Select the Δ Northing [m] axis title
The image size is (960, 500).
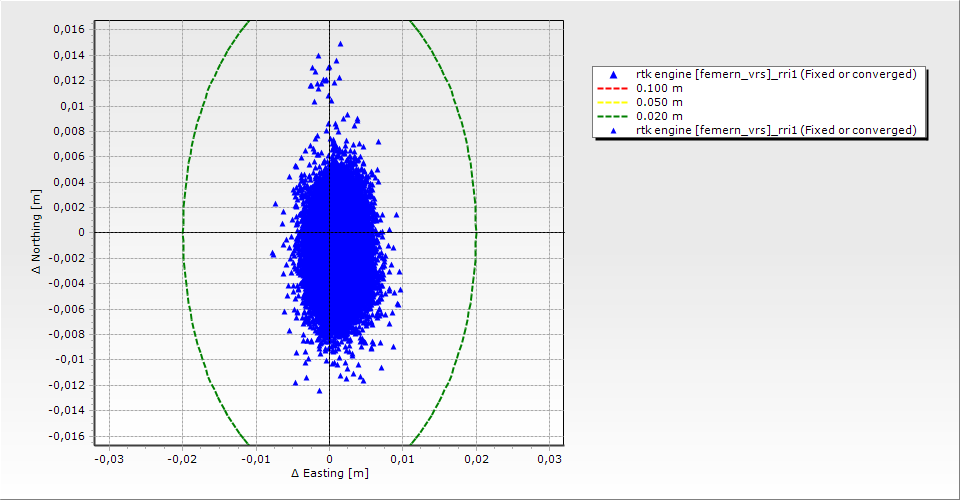point(37,232)
